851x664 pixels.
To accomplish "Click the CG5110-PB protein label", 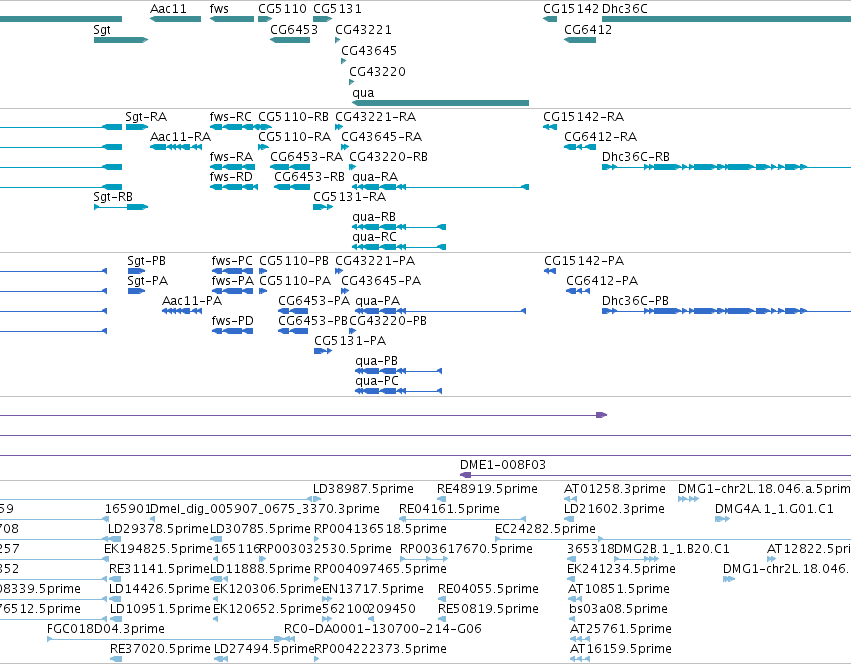I will [x=294, y=261].
